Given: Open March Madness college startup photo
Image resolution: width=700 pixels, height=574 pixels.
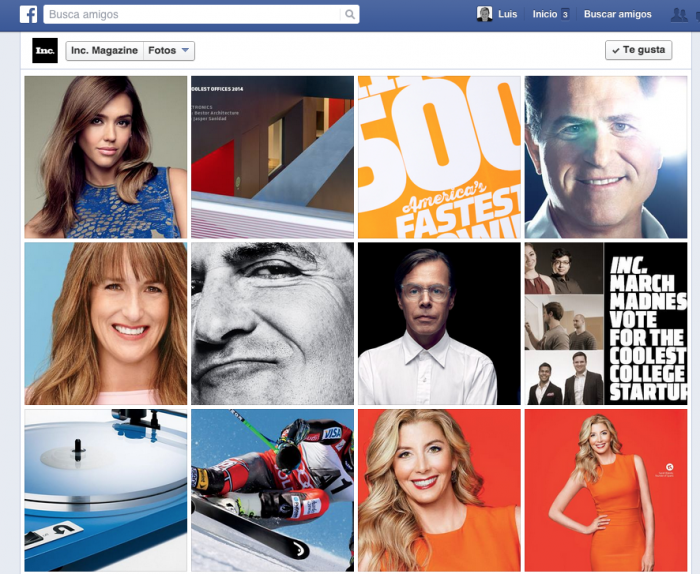Looking at the screenshot, I should point(606,324).
